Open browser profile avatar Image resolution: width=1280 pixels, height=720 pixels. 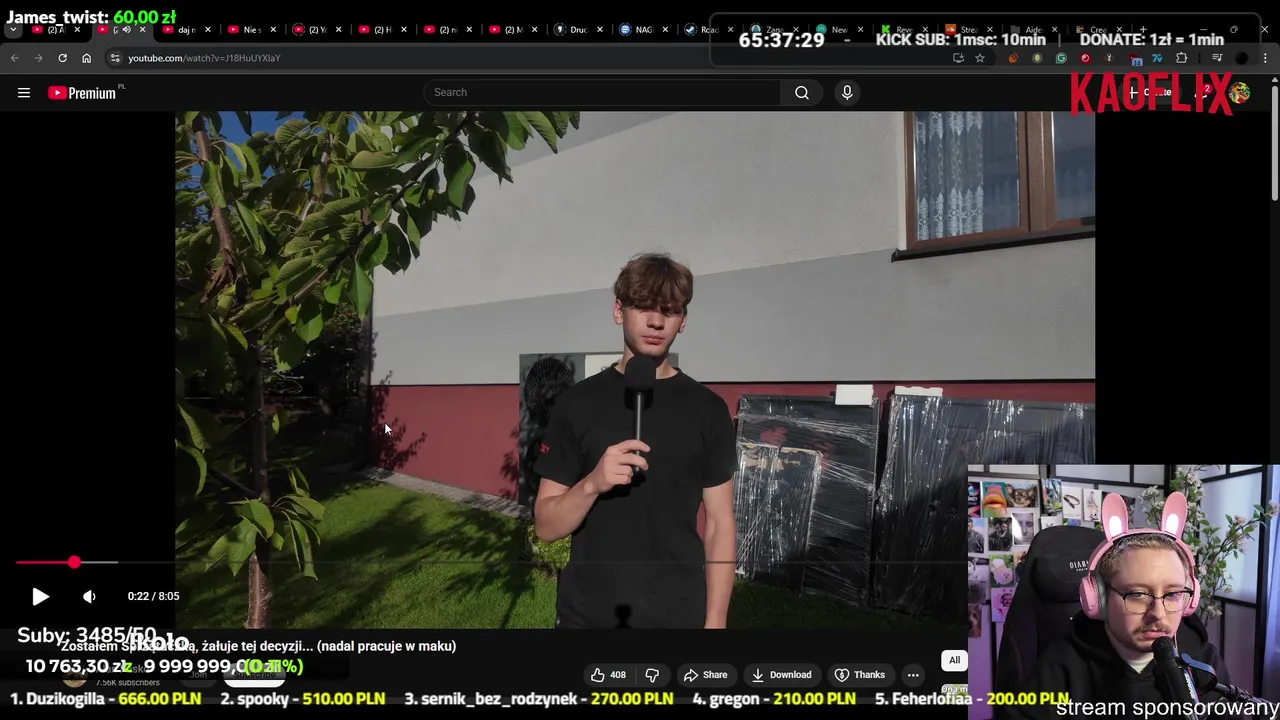pos(1241,58)
